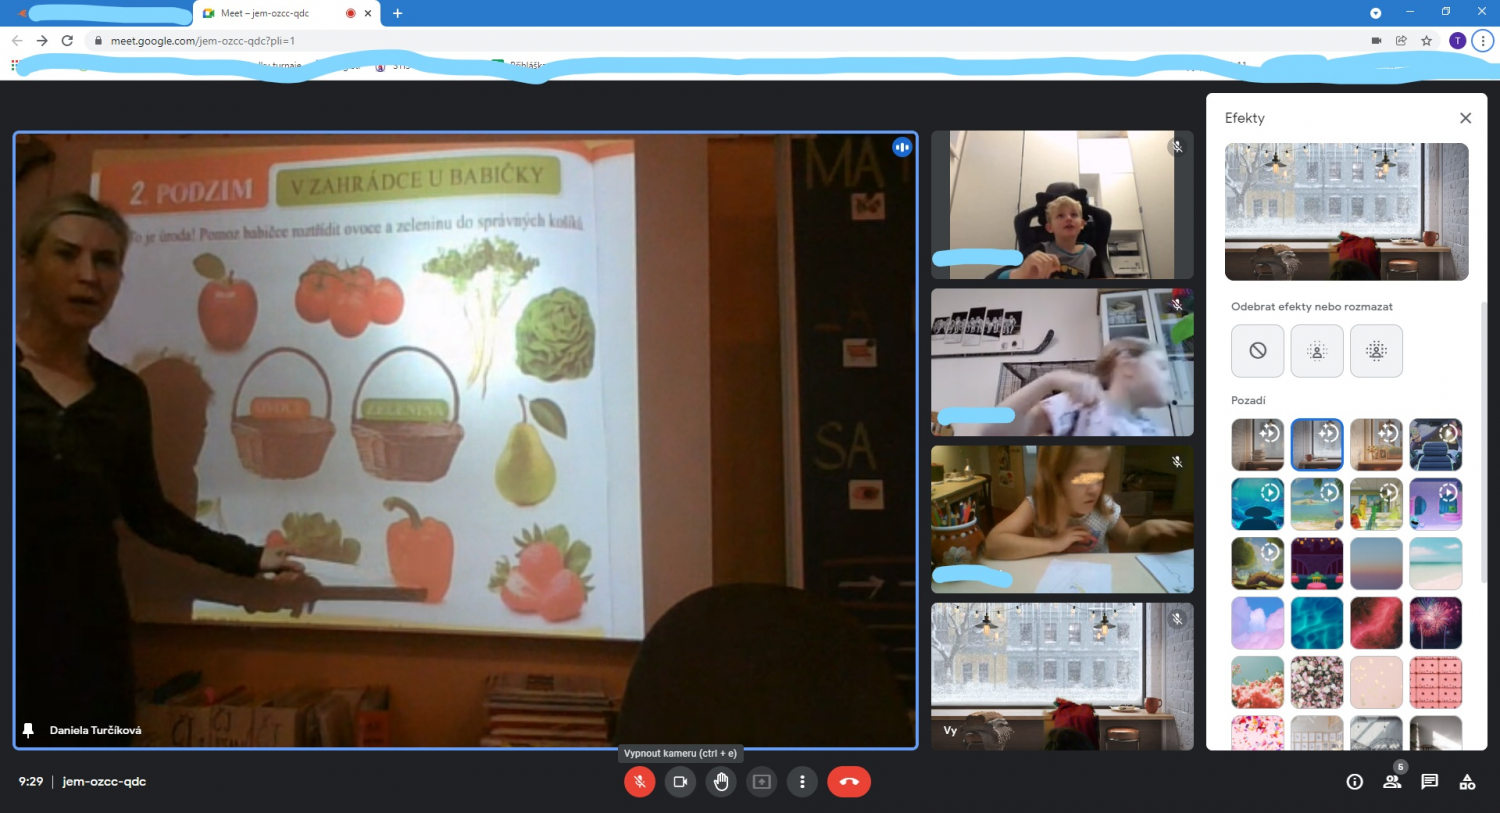
Task: Select the pink and blue clouds background
Action: (x=1258, y=623)
